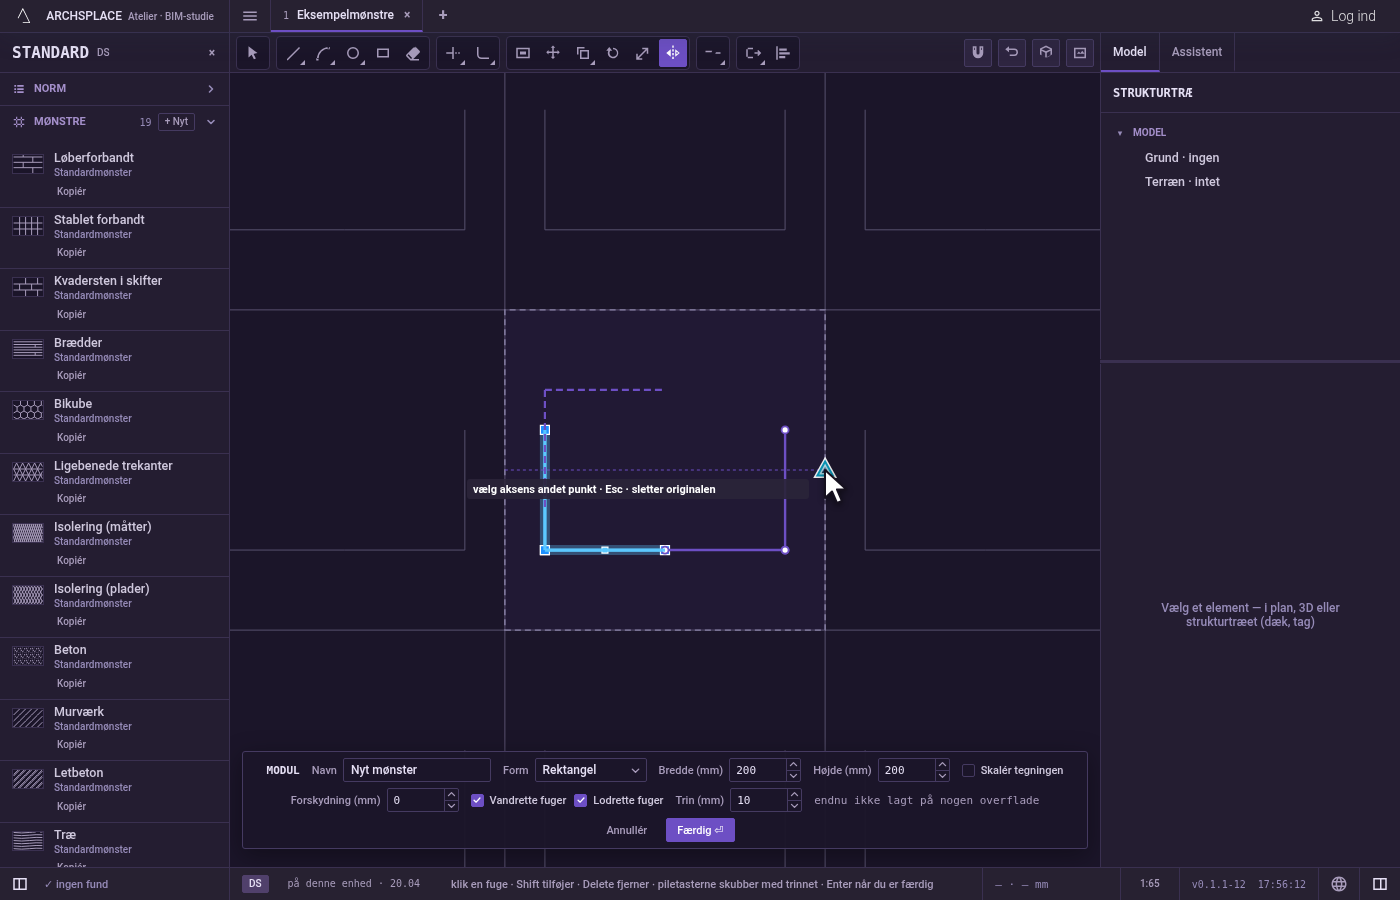Click the active mirror tool
Viewport: 1400px width, 900px height.
pos(673,53)
